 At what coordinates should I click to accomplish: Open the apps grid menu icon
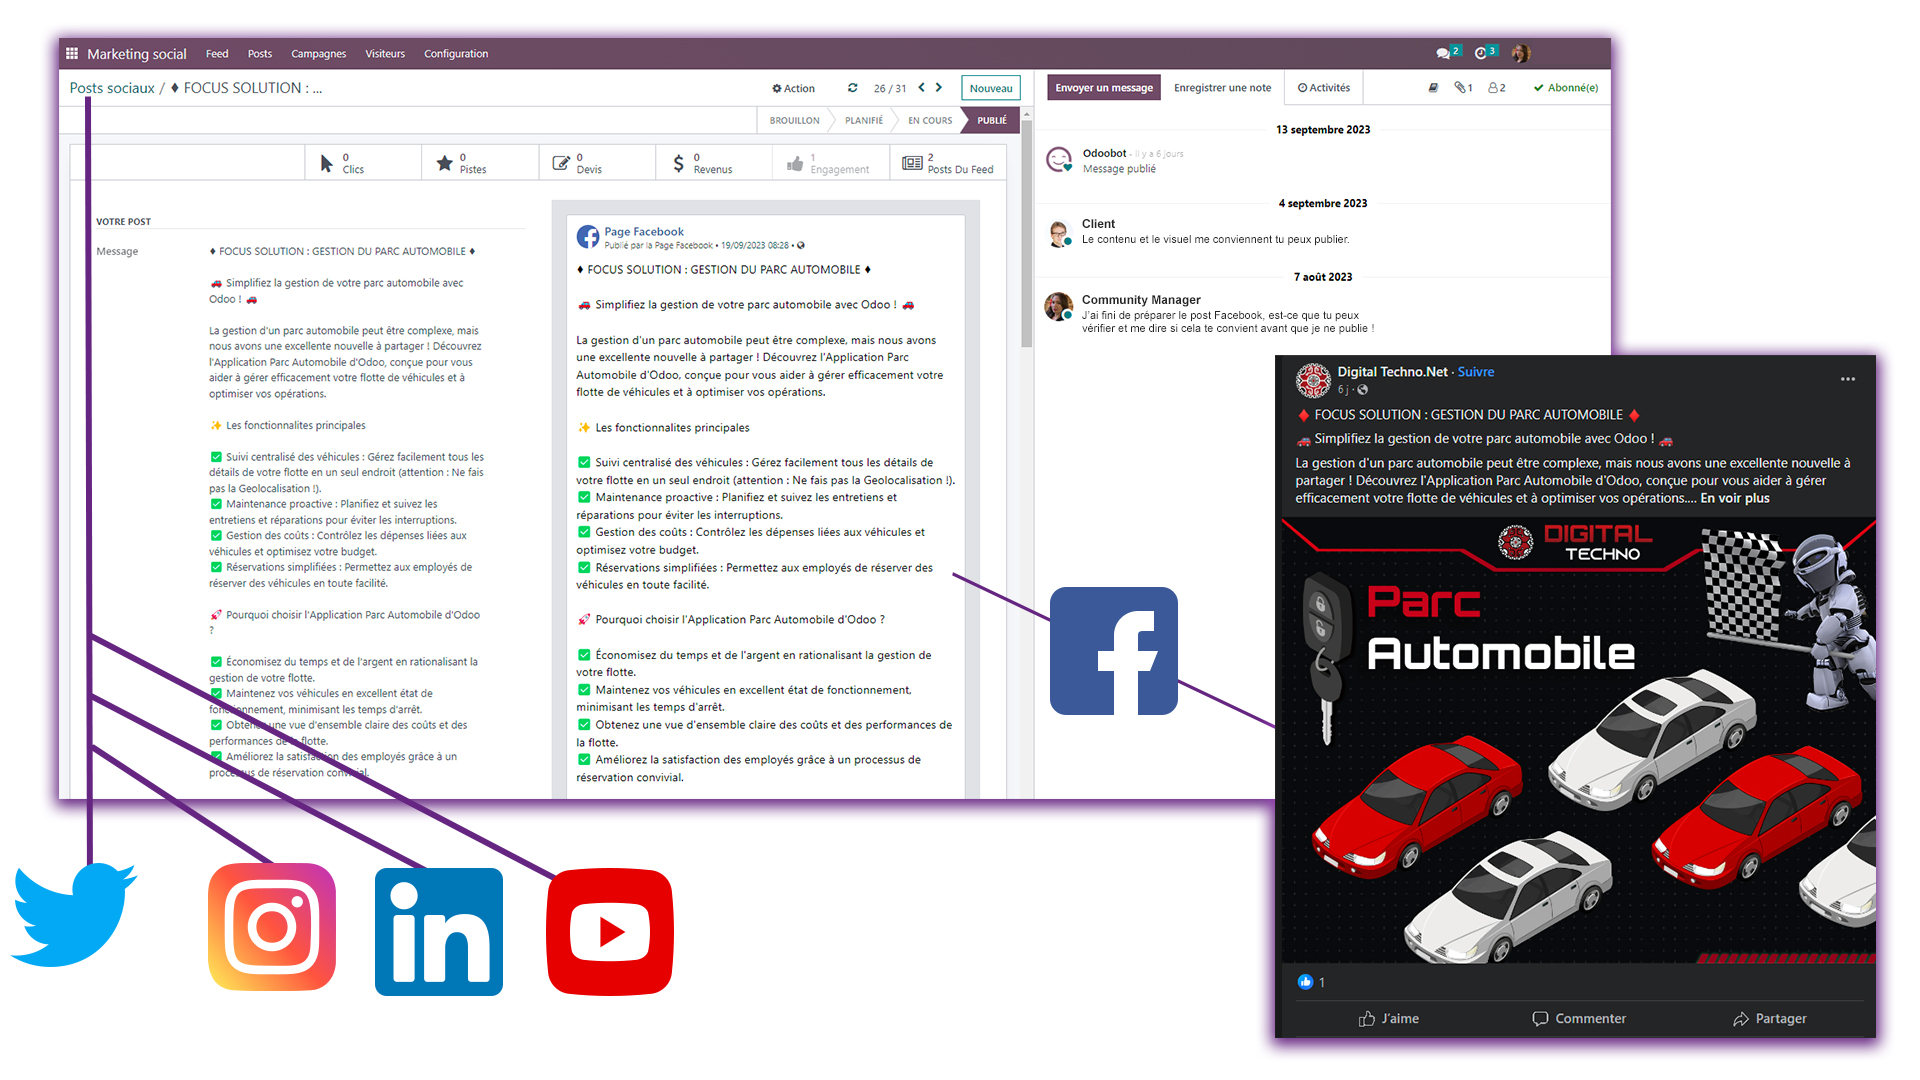tap(72, 54)
